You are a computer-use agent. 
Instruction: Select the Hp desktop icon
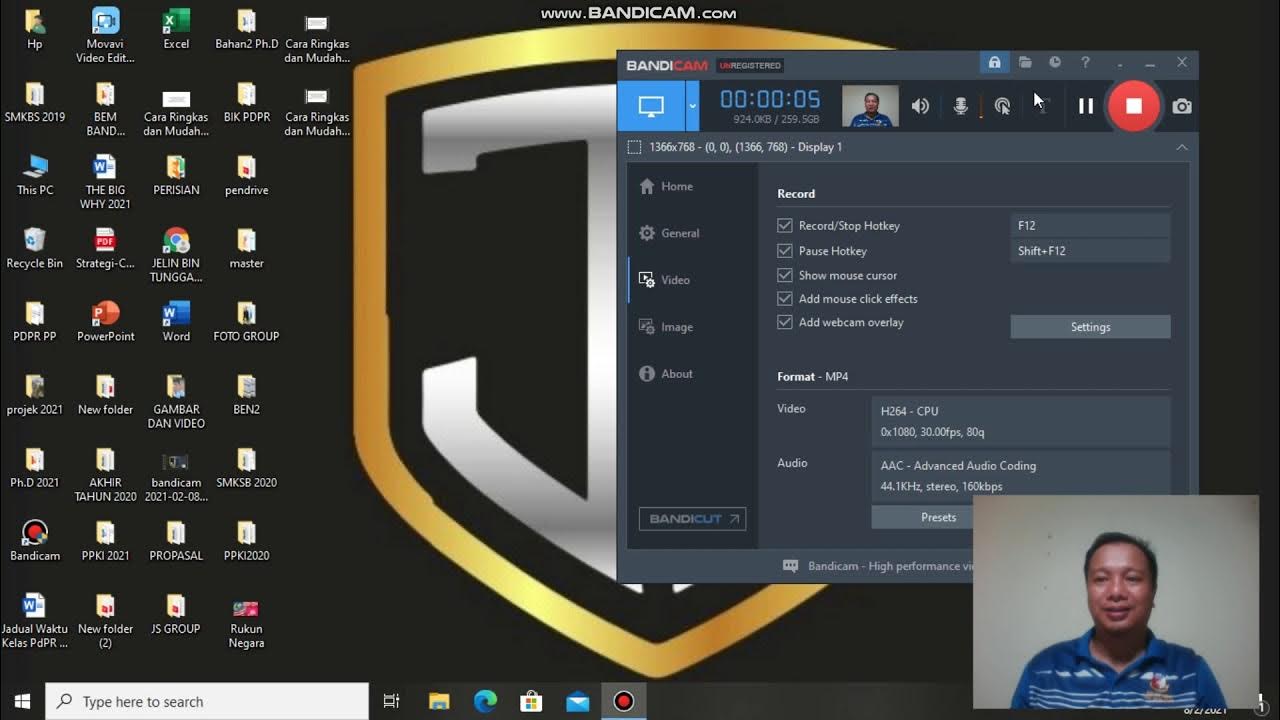pyautogui.click(x=35, y=28)
